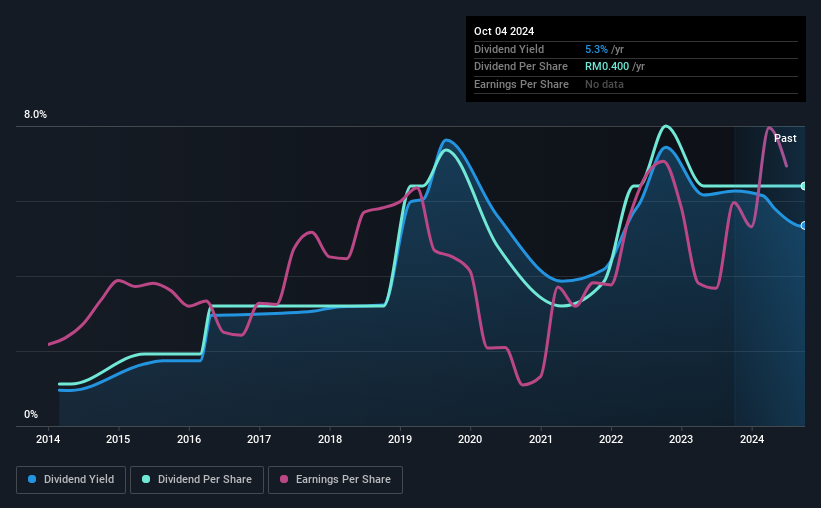Click the 2019 x-axis label
821x508 pixels.
point(400,439)
